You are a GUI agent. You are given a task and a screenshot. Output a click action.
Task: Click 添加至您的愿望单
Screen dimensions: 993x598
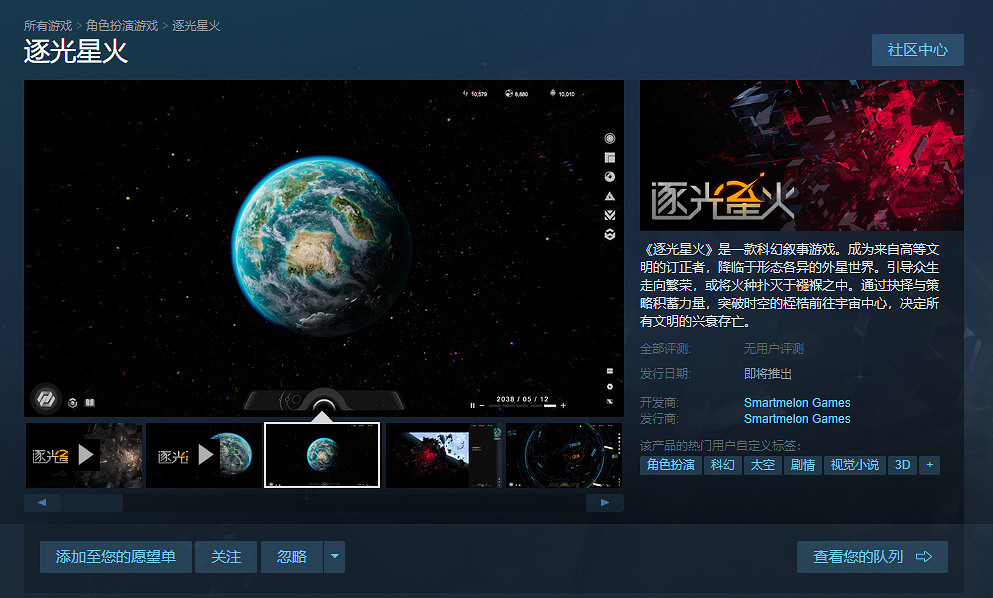[115, 557]
